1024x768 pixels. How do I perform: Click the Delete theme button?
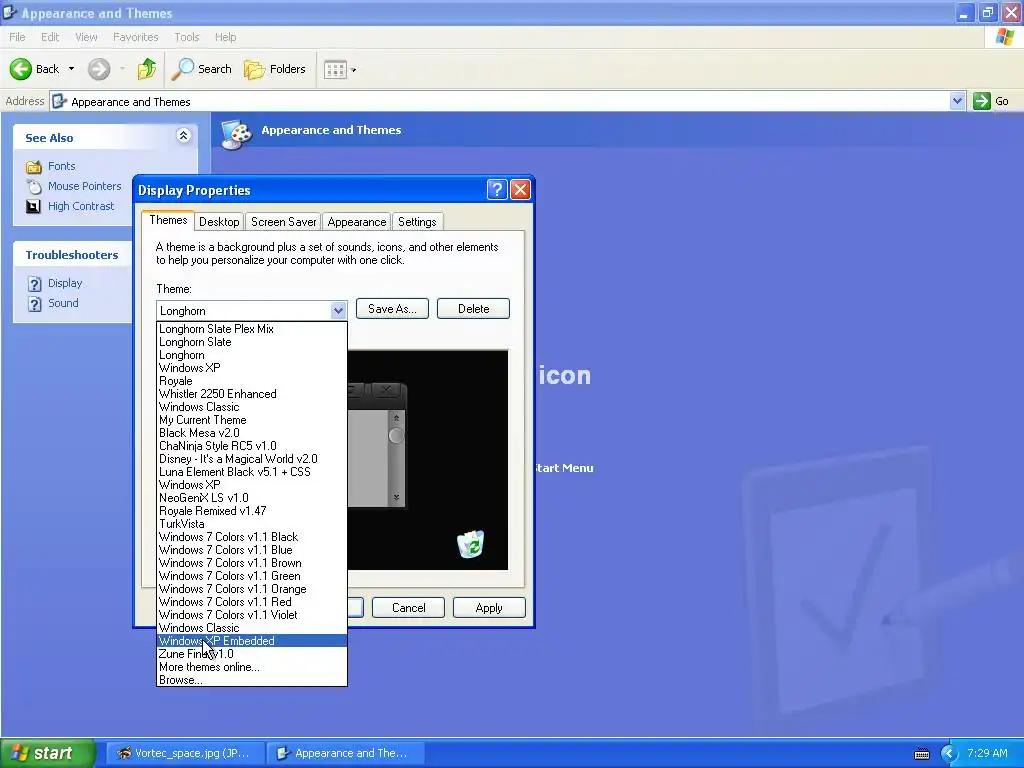pyautogui.click(x=473, y=309)
